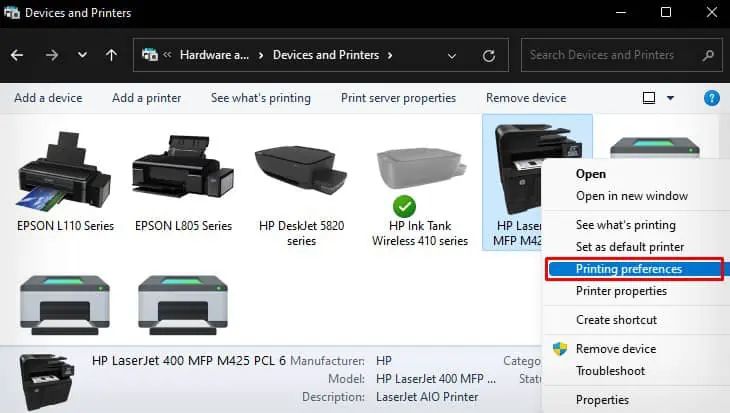Choose Create shortcut
Image resolution: width=730 pixels, height=413 pixels.
point(616,320)
